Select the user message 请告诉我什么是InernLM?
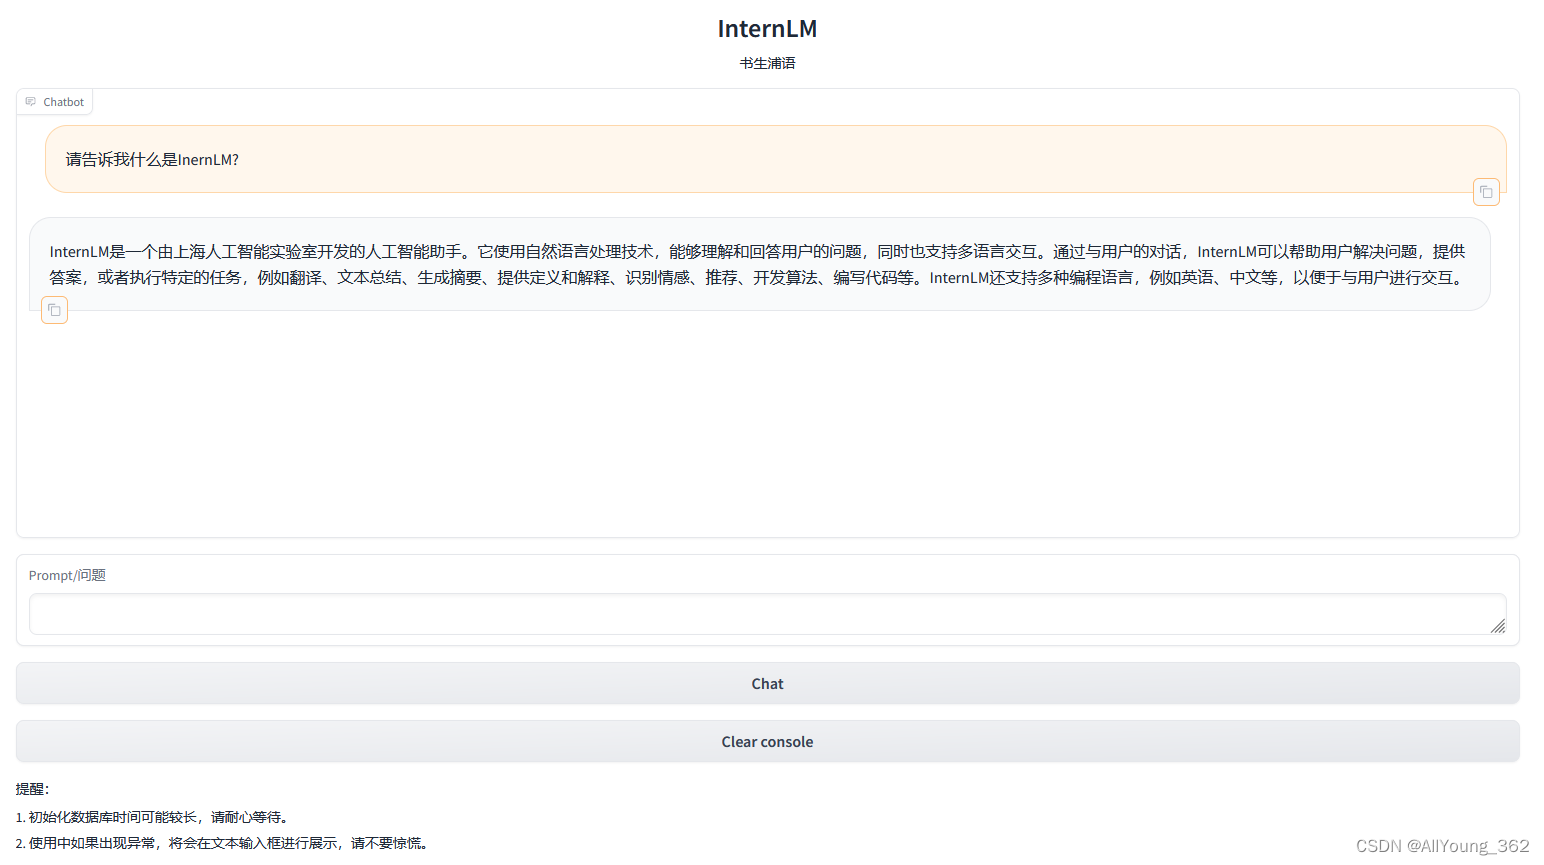This screenshot has width=1544, height=865. [x=152, y=160]
